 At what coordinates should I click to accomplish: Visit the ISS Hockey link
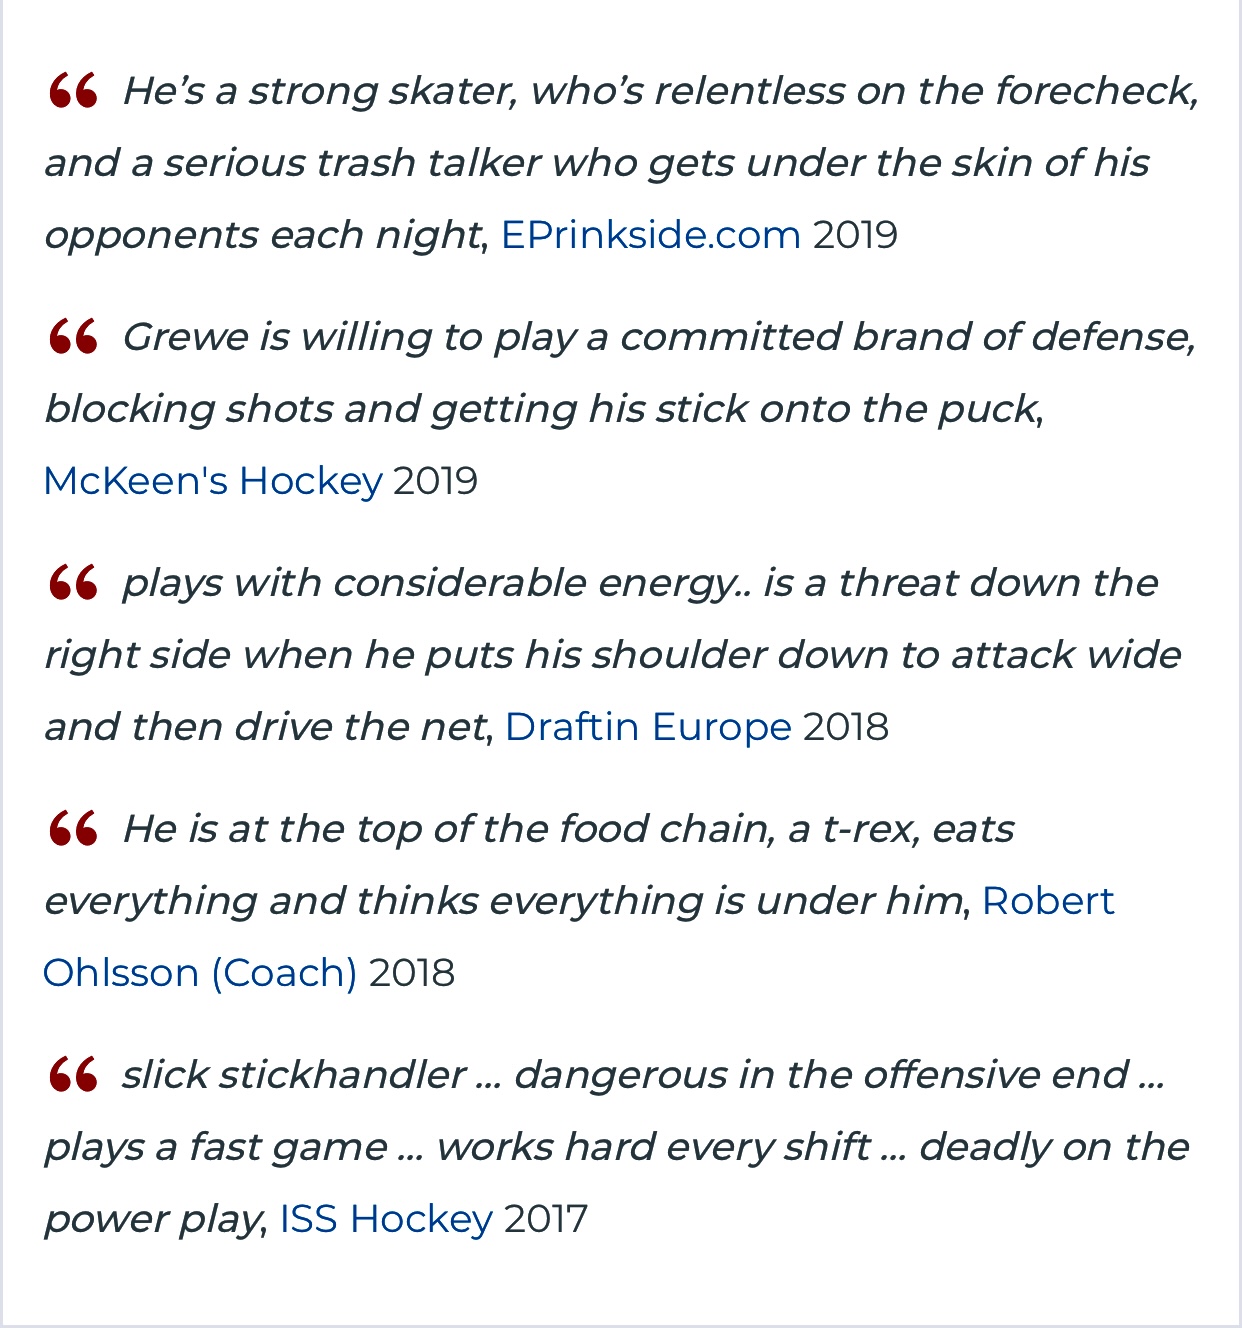coord(386,1219)
